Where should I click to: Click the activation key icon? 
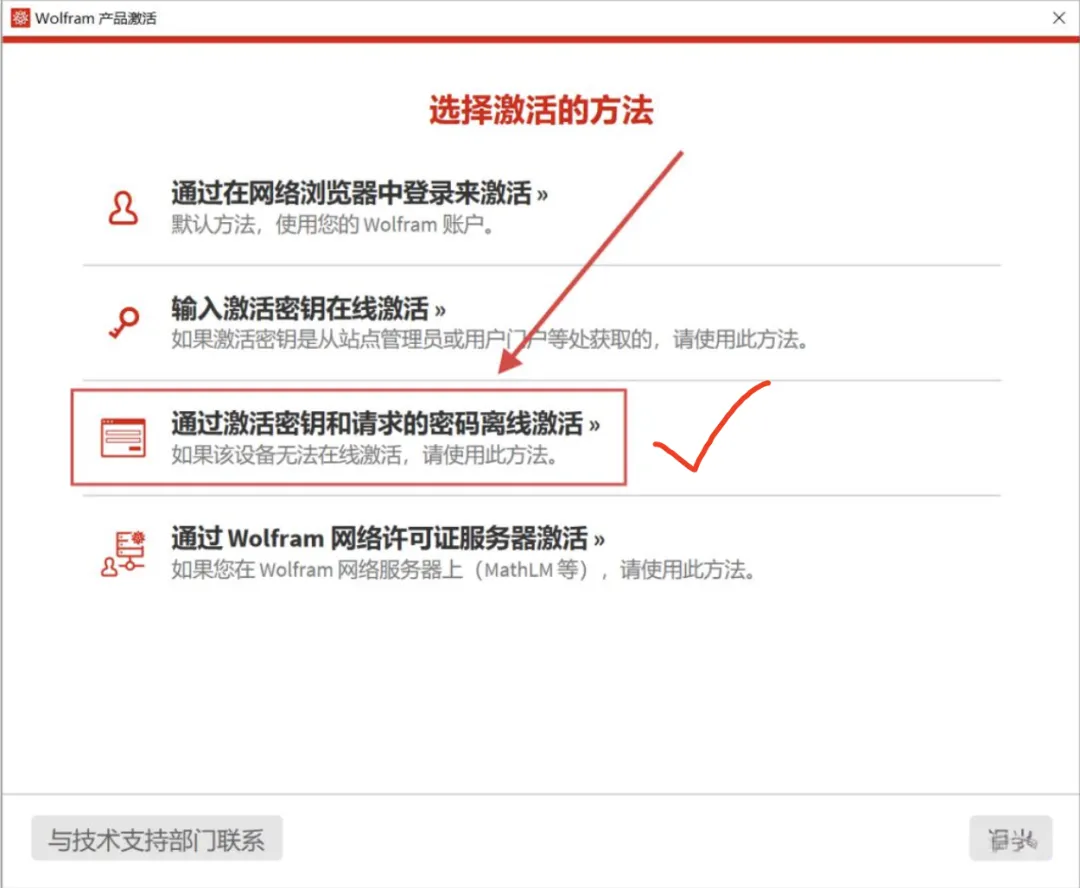tap(124, 322)
